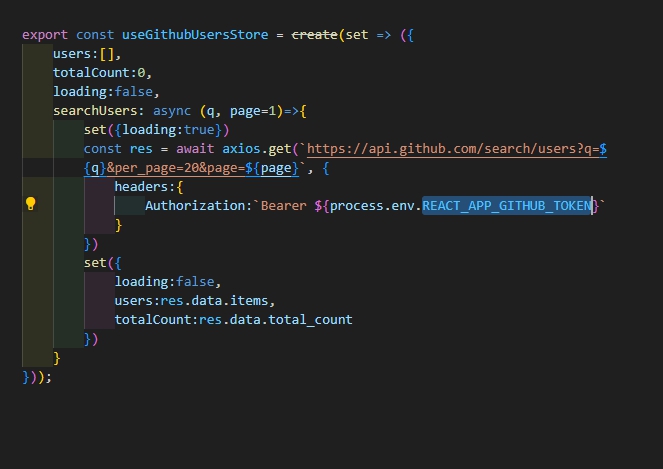The width and height of the screenshot is (663, 469).
Task: Select totalCount:0 initial state line
Action: click(102, 73)
